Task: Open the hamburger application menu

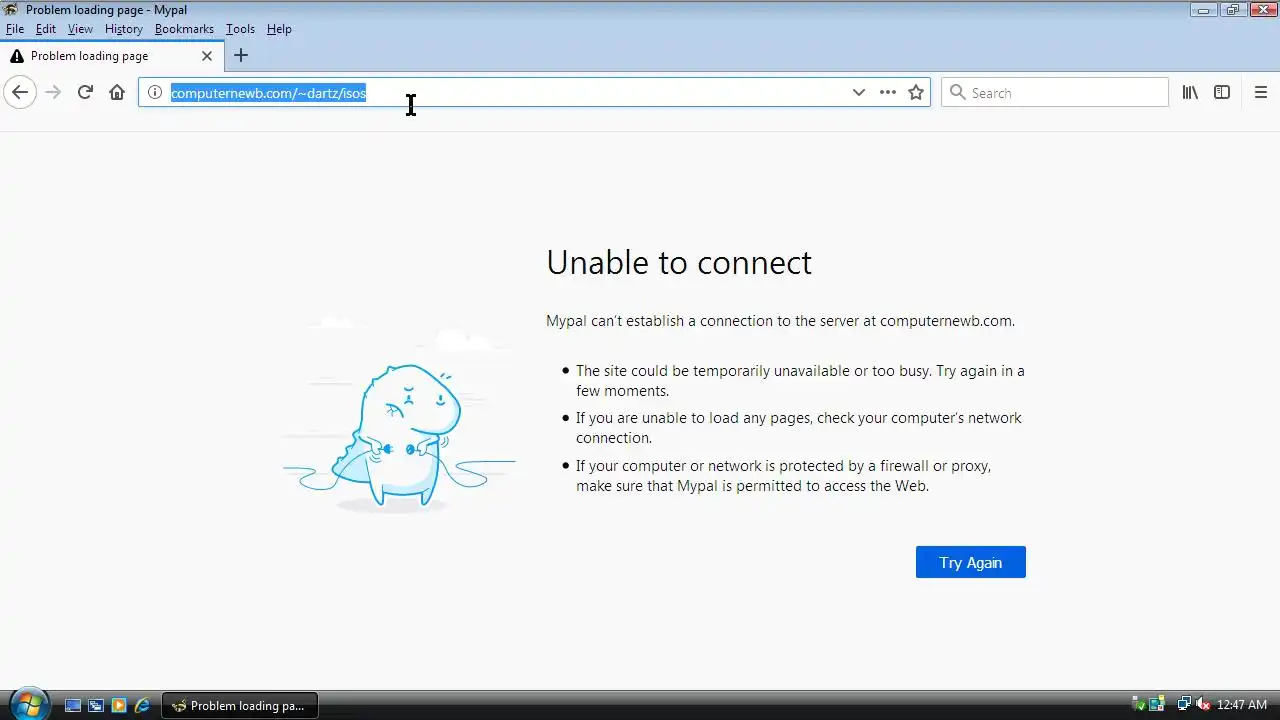Action: pos(1261,92)
